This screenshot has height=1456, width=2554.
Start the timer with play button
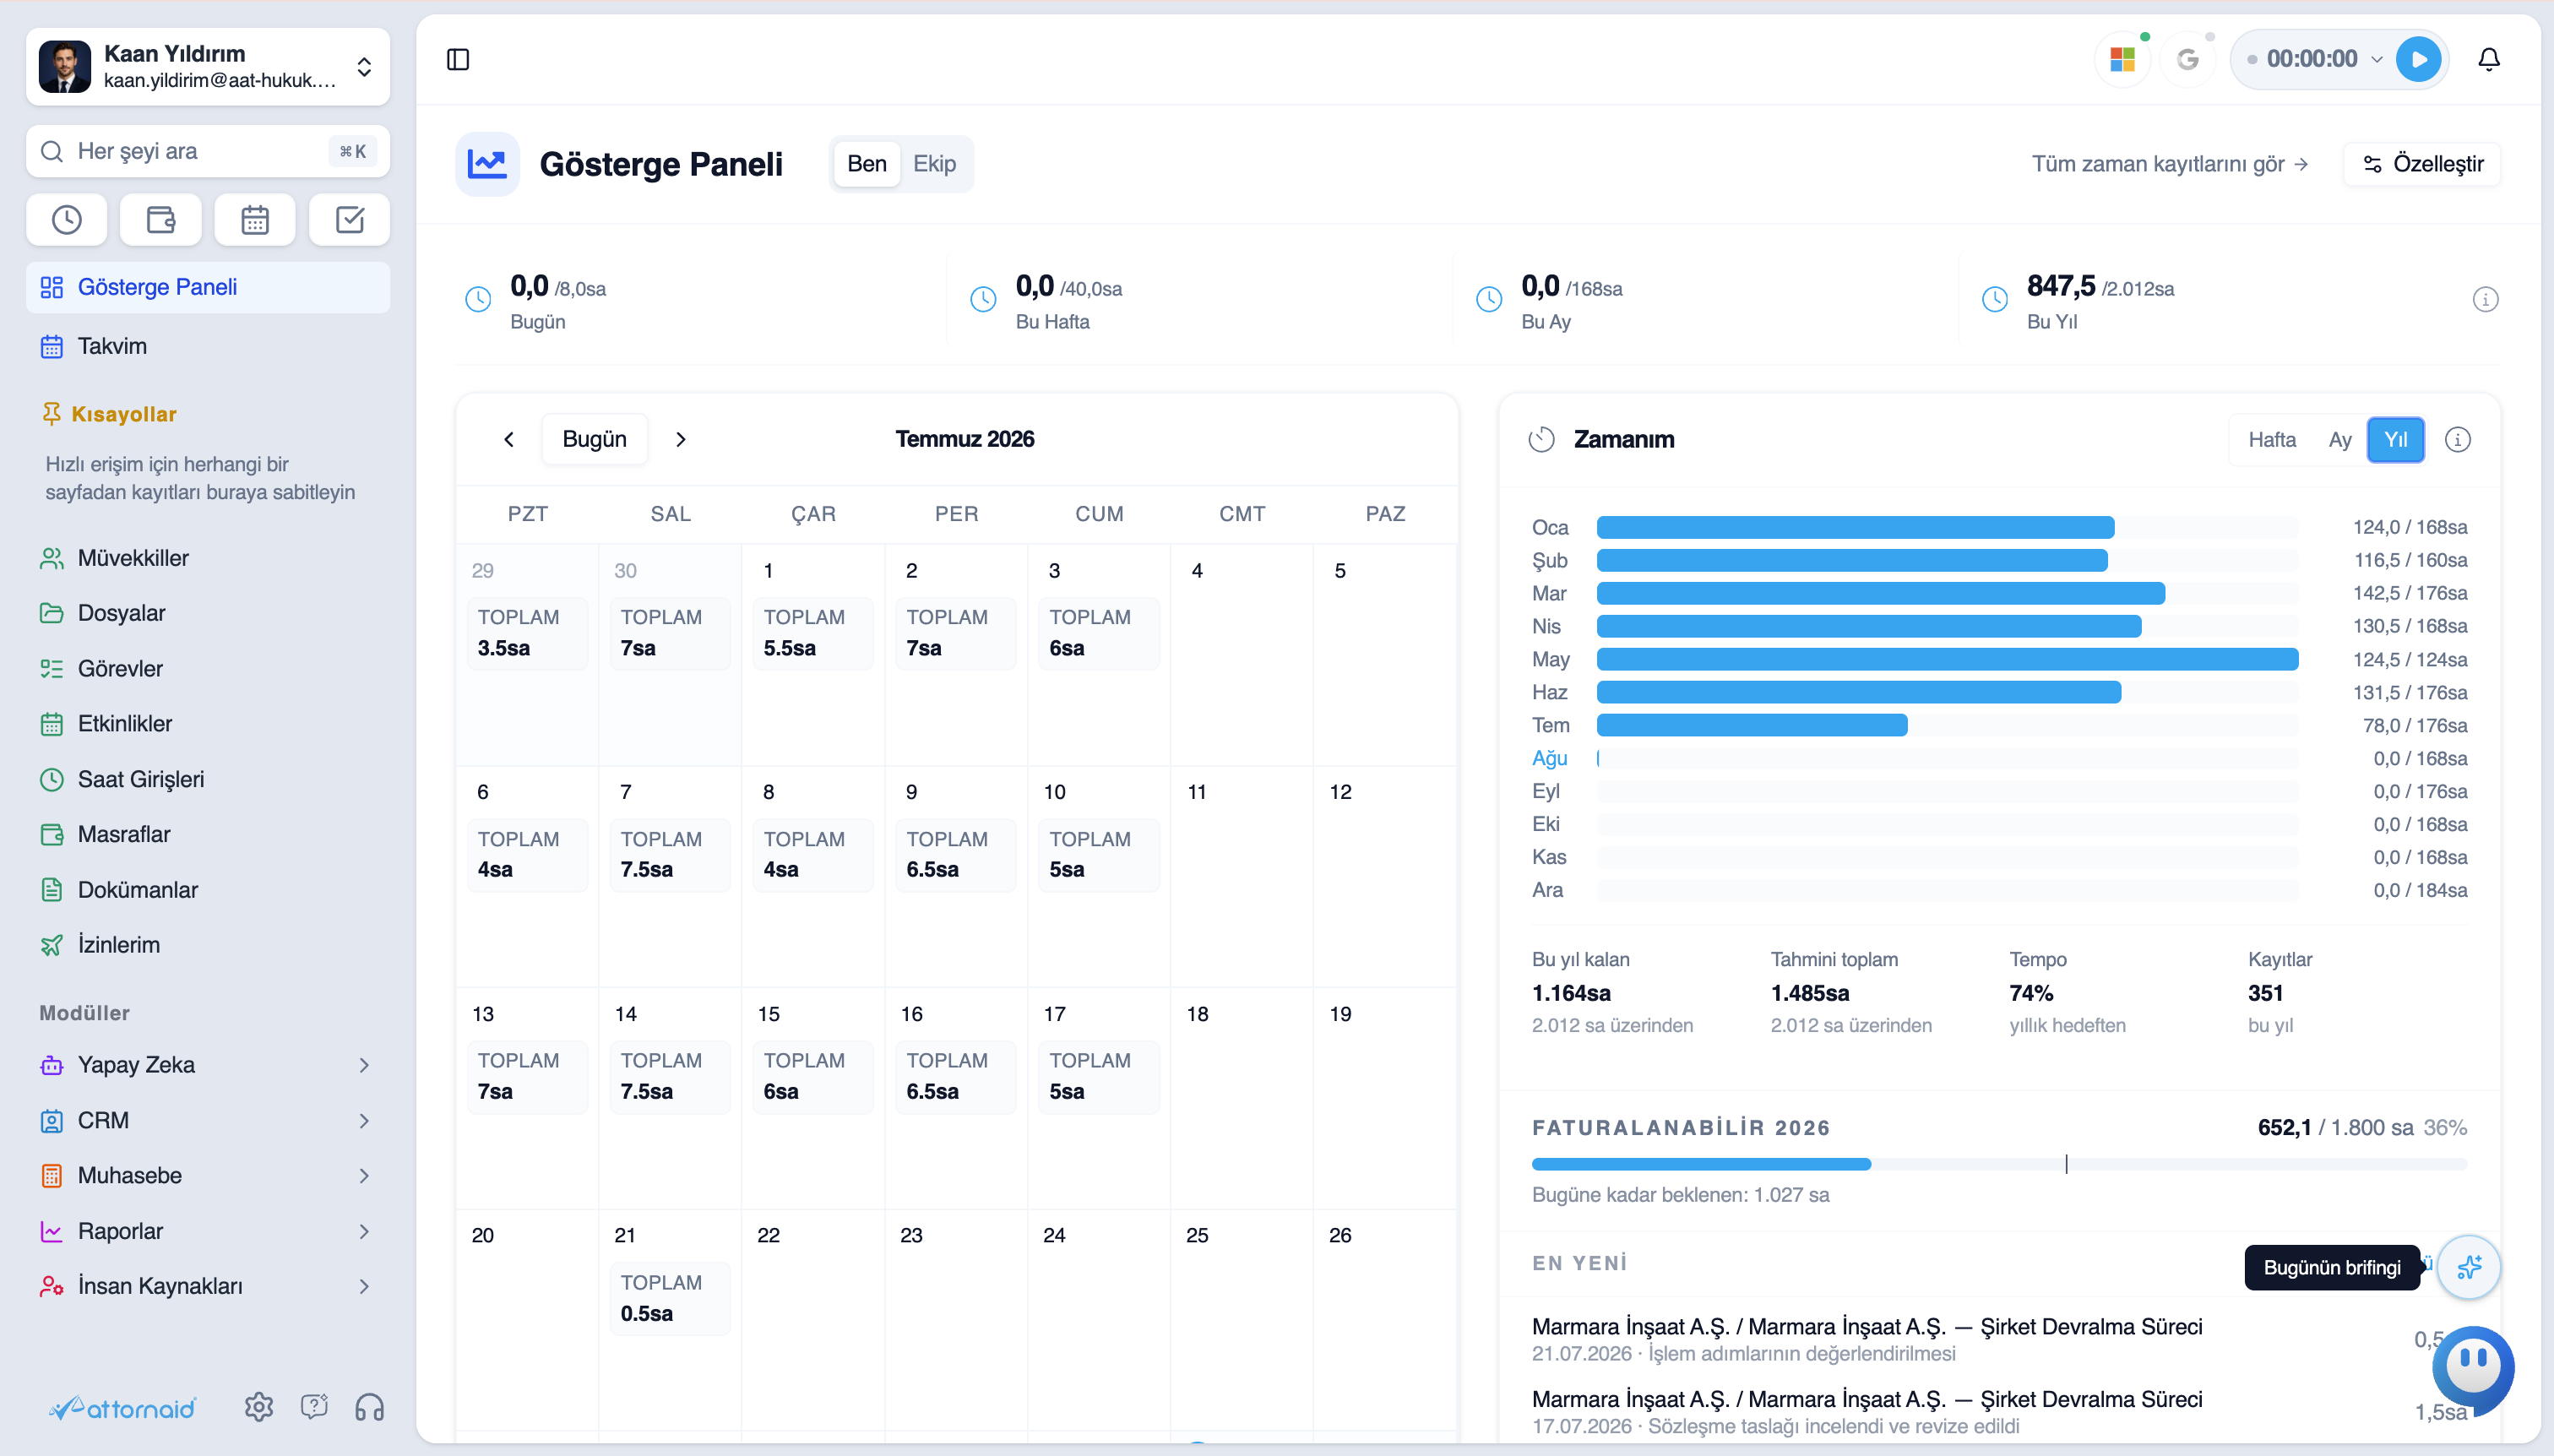click(2419, 59)
